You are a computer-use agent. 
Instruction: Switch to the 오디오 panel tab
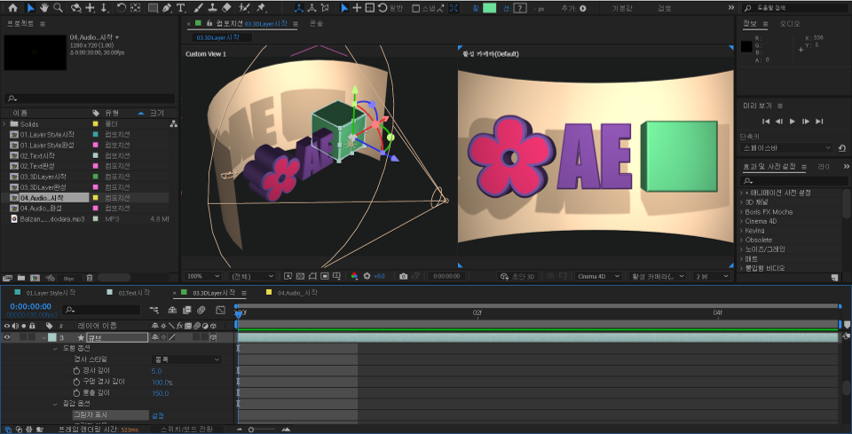pos(790,24)
